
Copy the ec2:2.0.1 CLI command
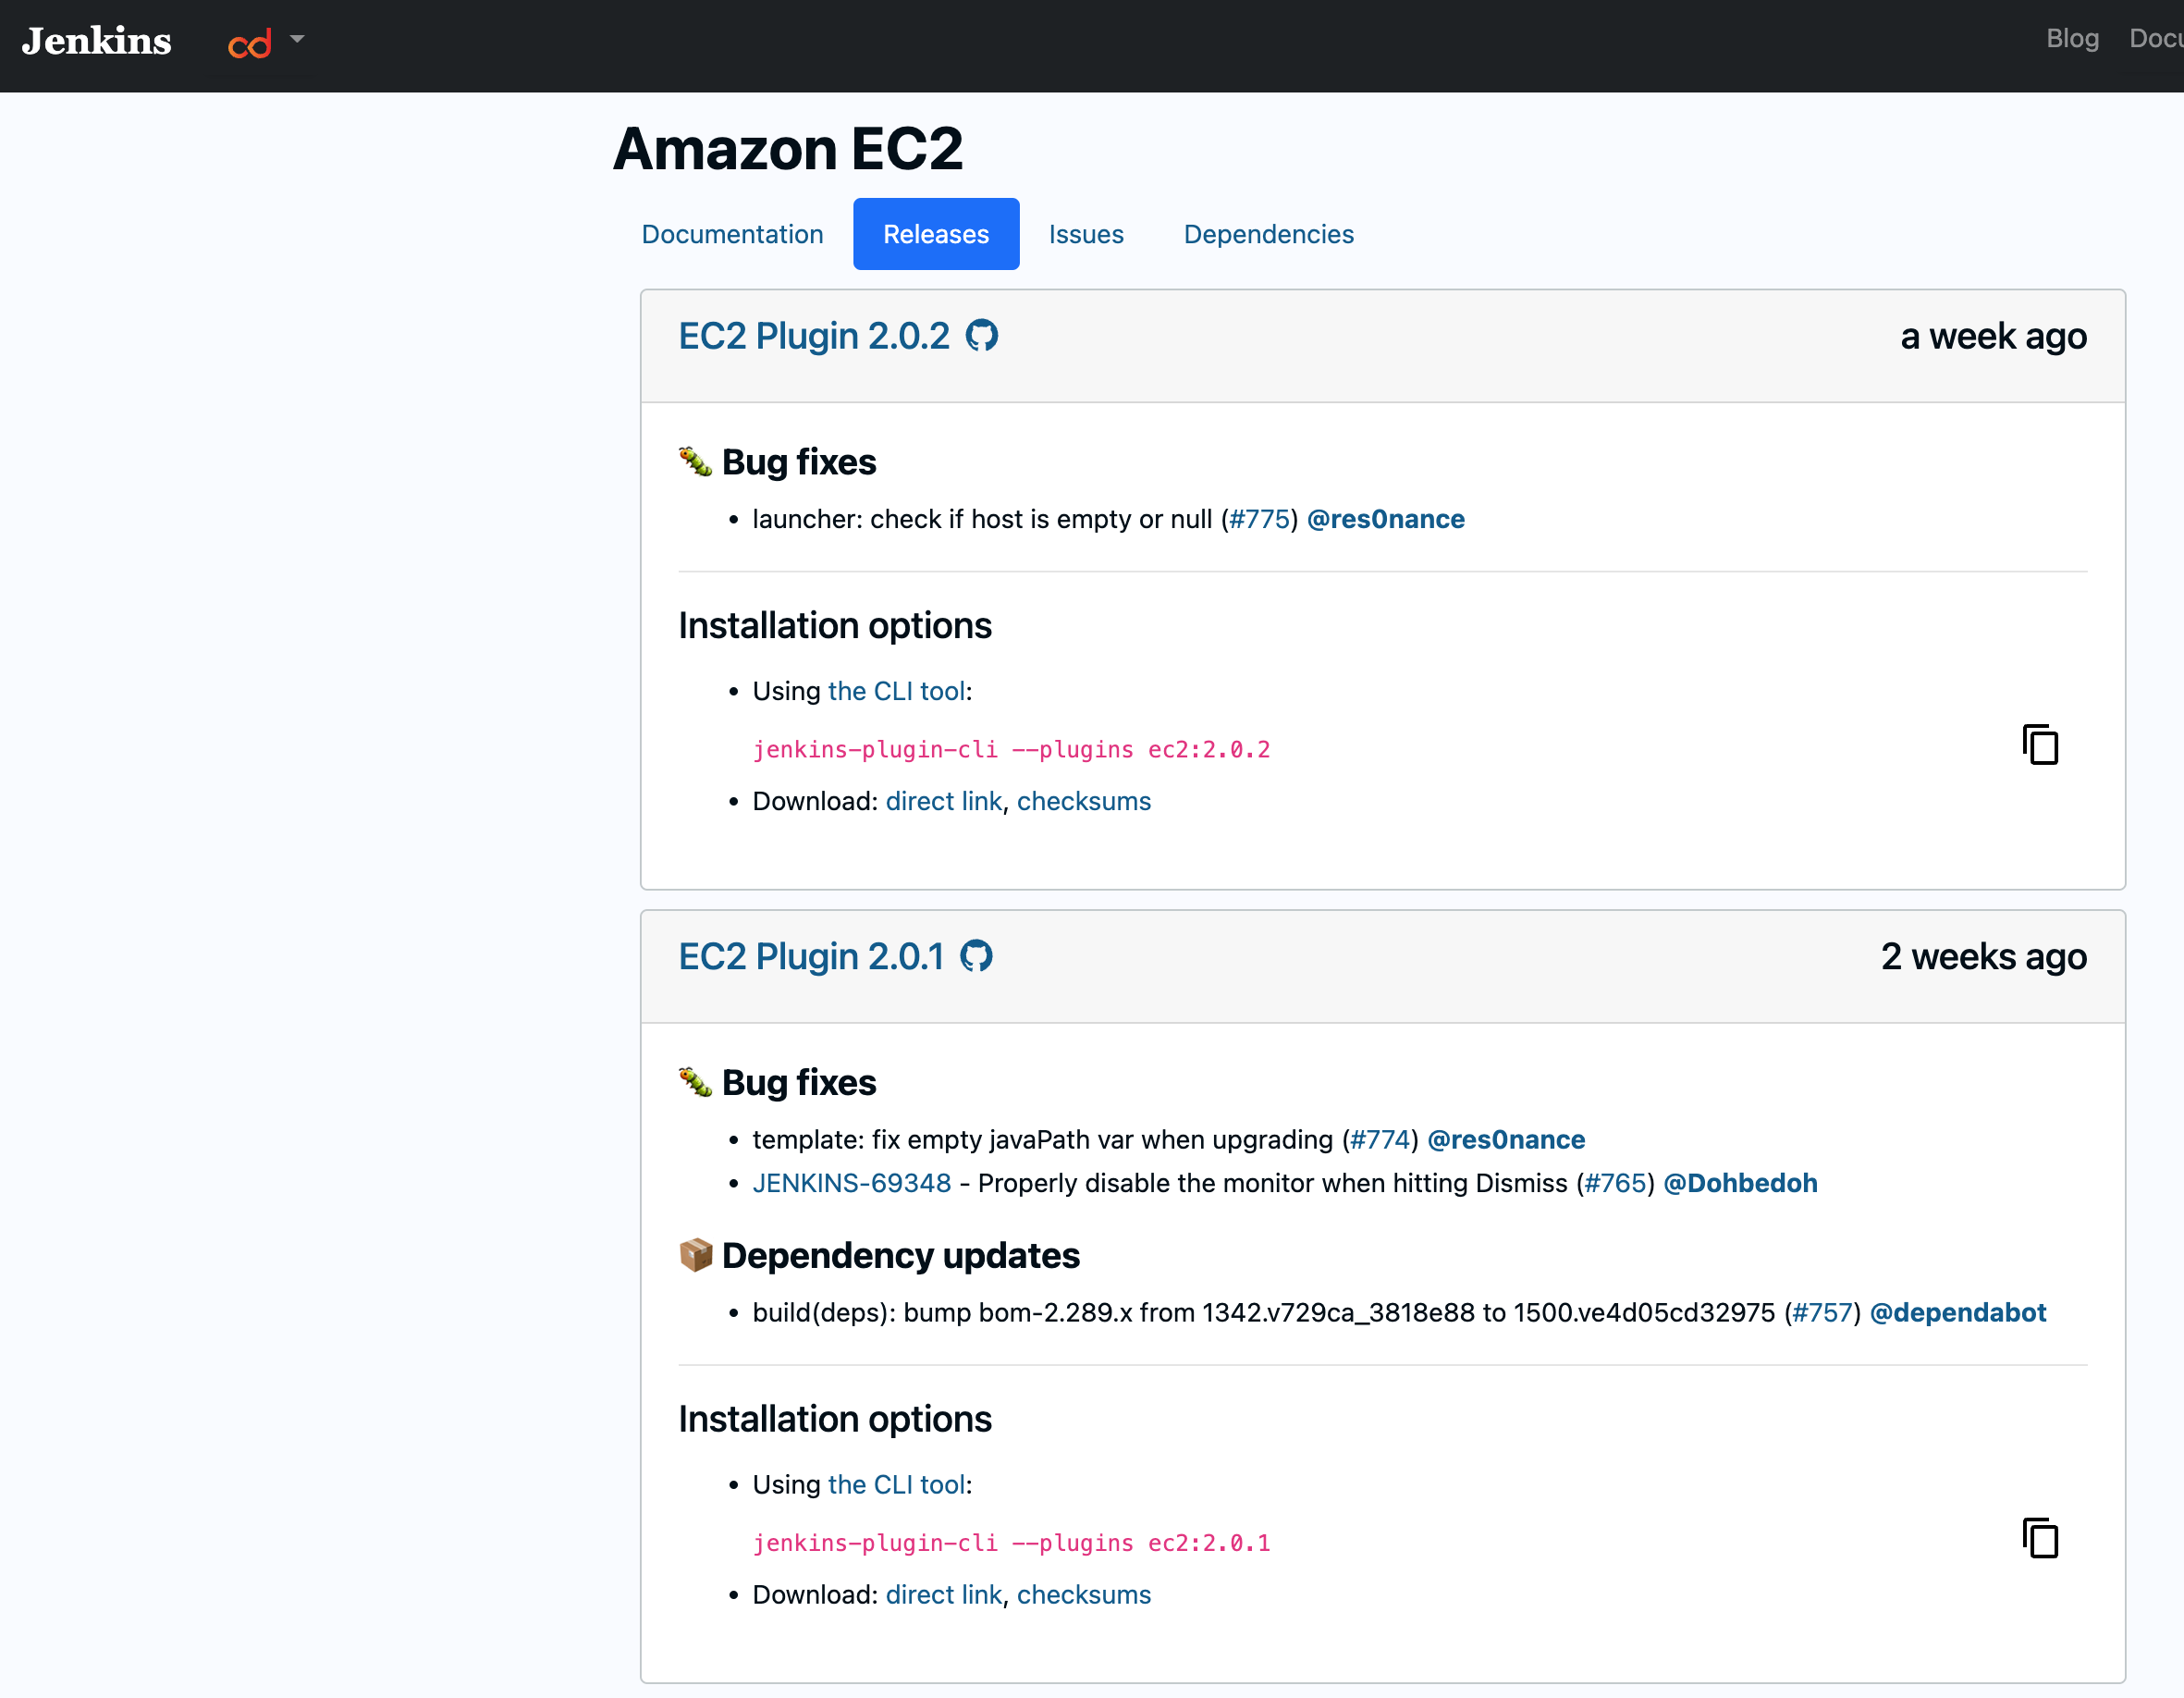coord(2040,1538)
